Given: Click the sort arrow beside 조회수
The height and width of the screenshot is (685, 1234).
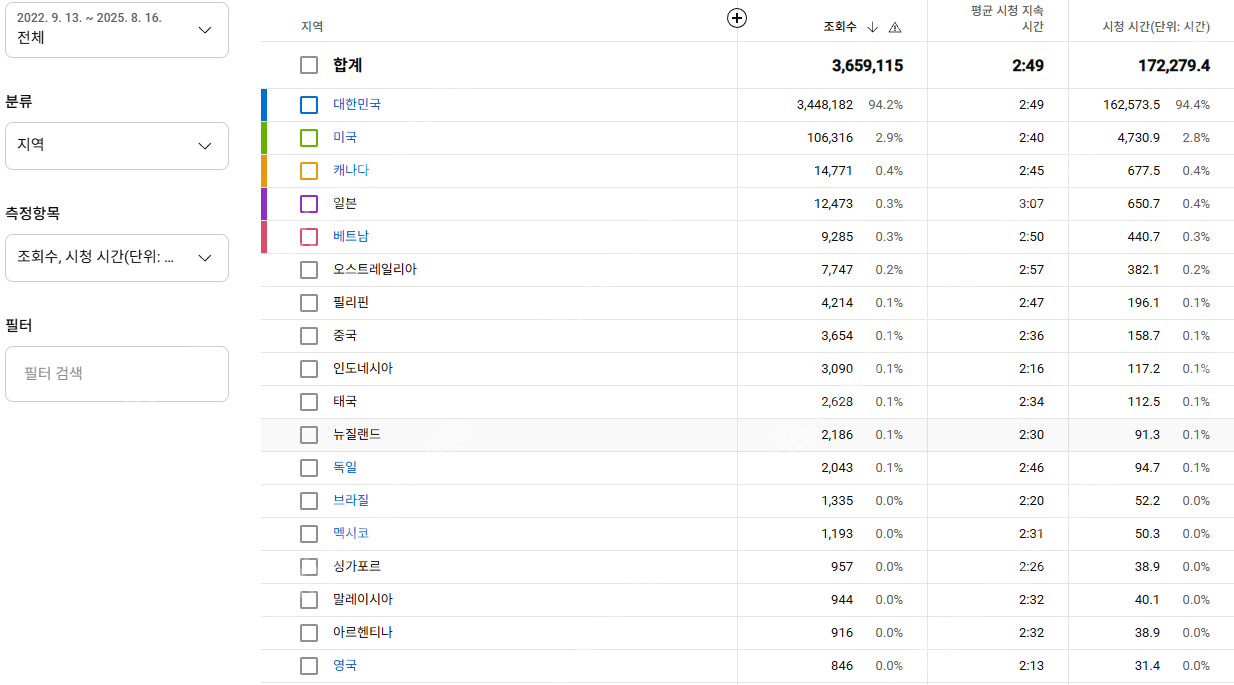Looking at the screenshot, I should pyautogui.click(x=873, y=27).
